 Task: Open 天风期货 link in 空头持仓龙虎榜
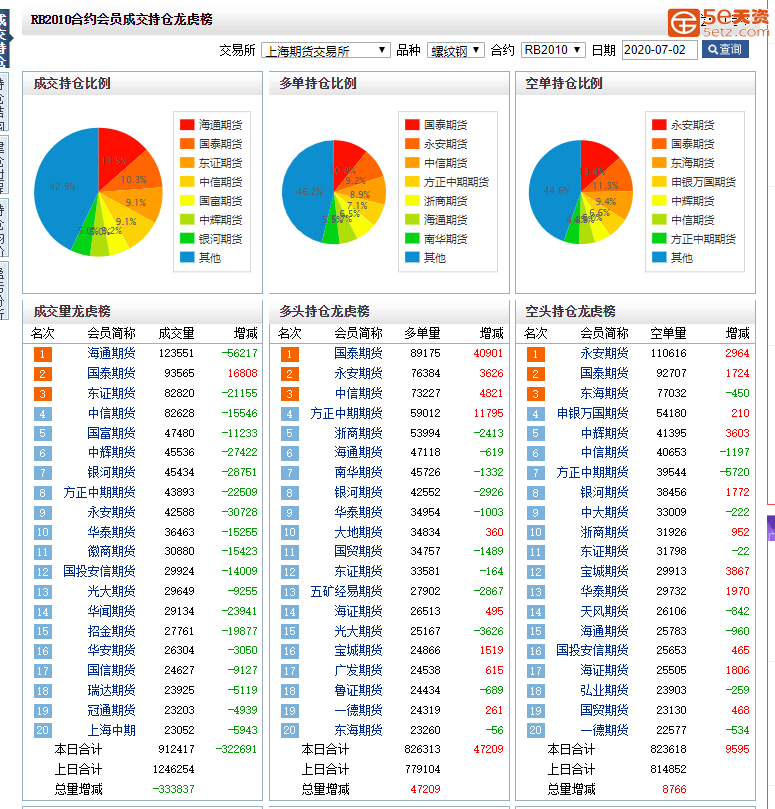tap(604, 612)
